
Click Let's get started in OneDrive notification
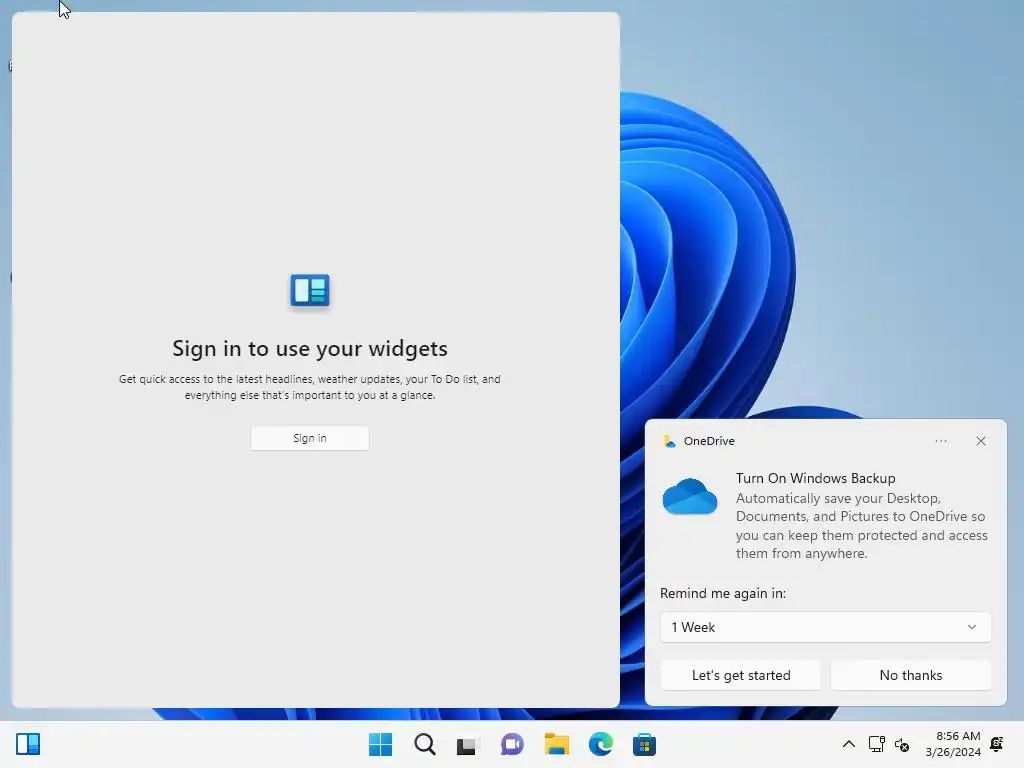(x=741, y=675)
